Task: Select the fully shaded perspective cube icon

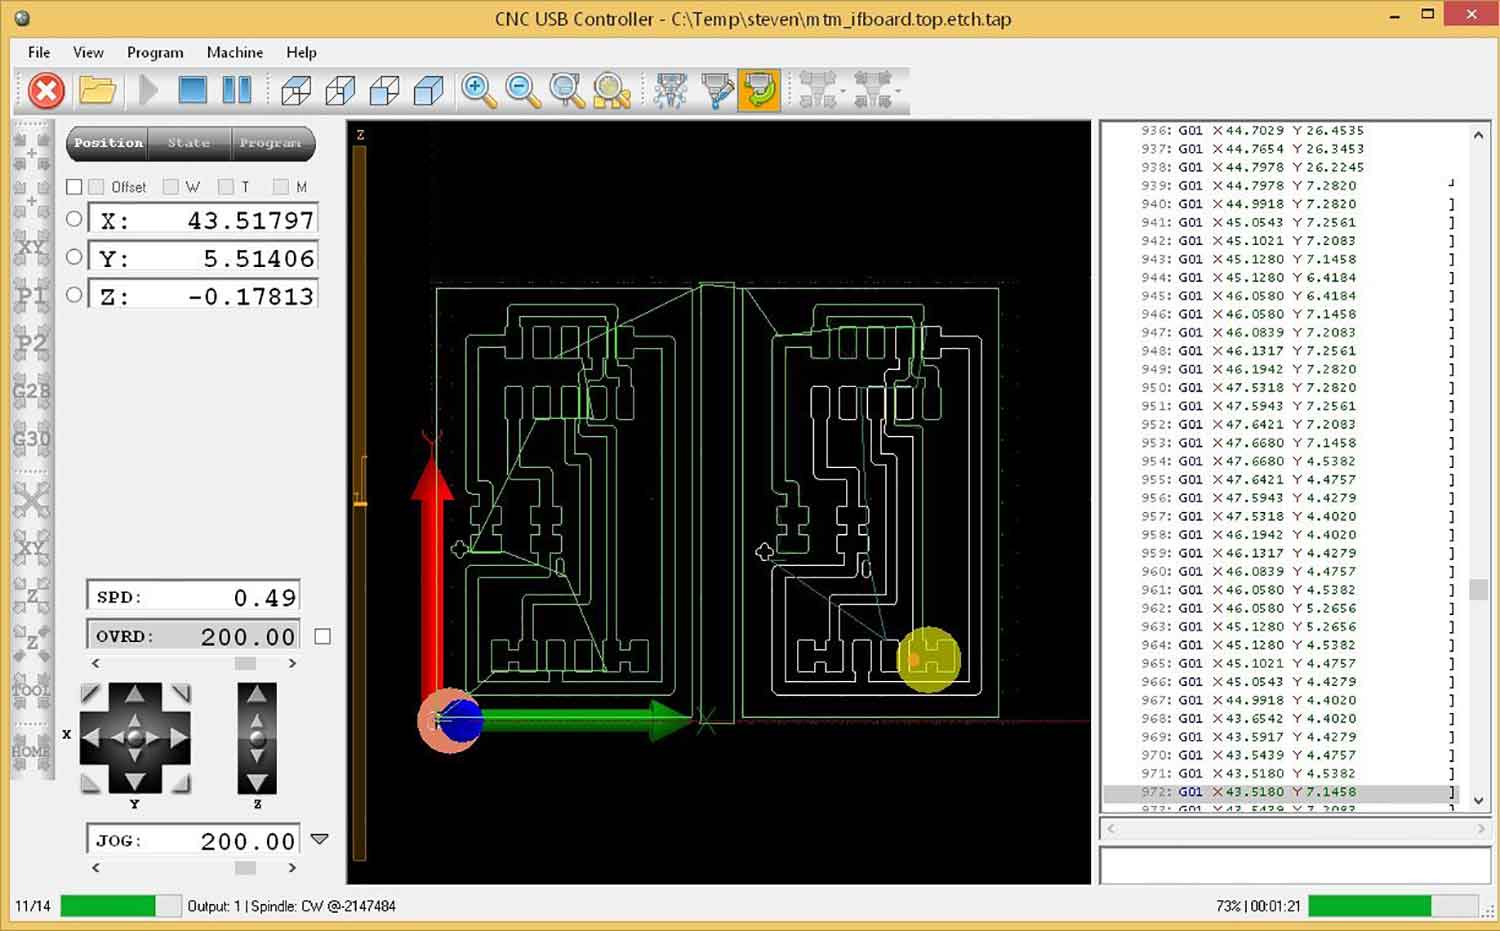Action: tap(429, 91)
